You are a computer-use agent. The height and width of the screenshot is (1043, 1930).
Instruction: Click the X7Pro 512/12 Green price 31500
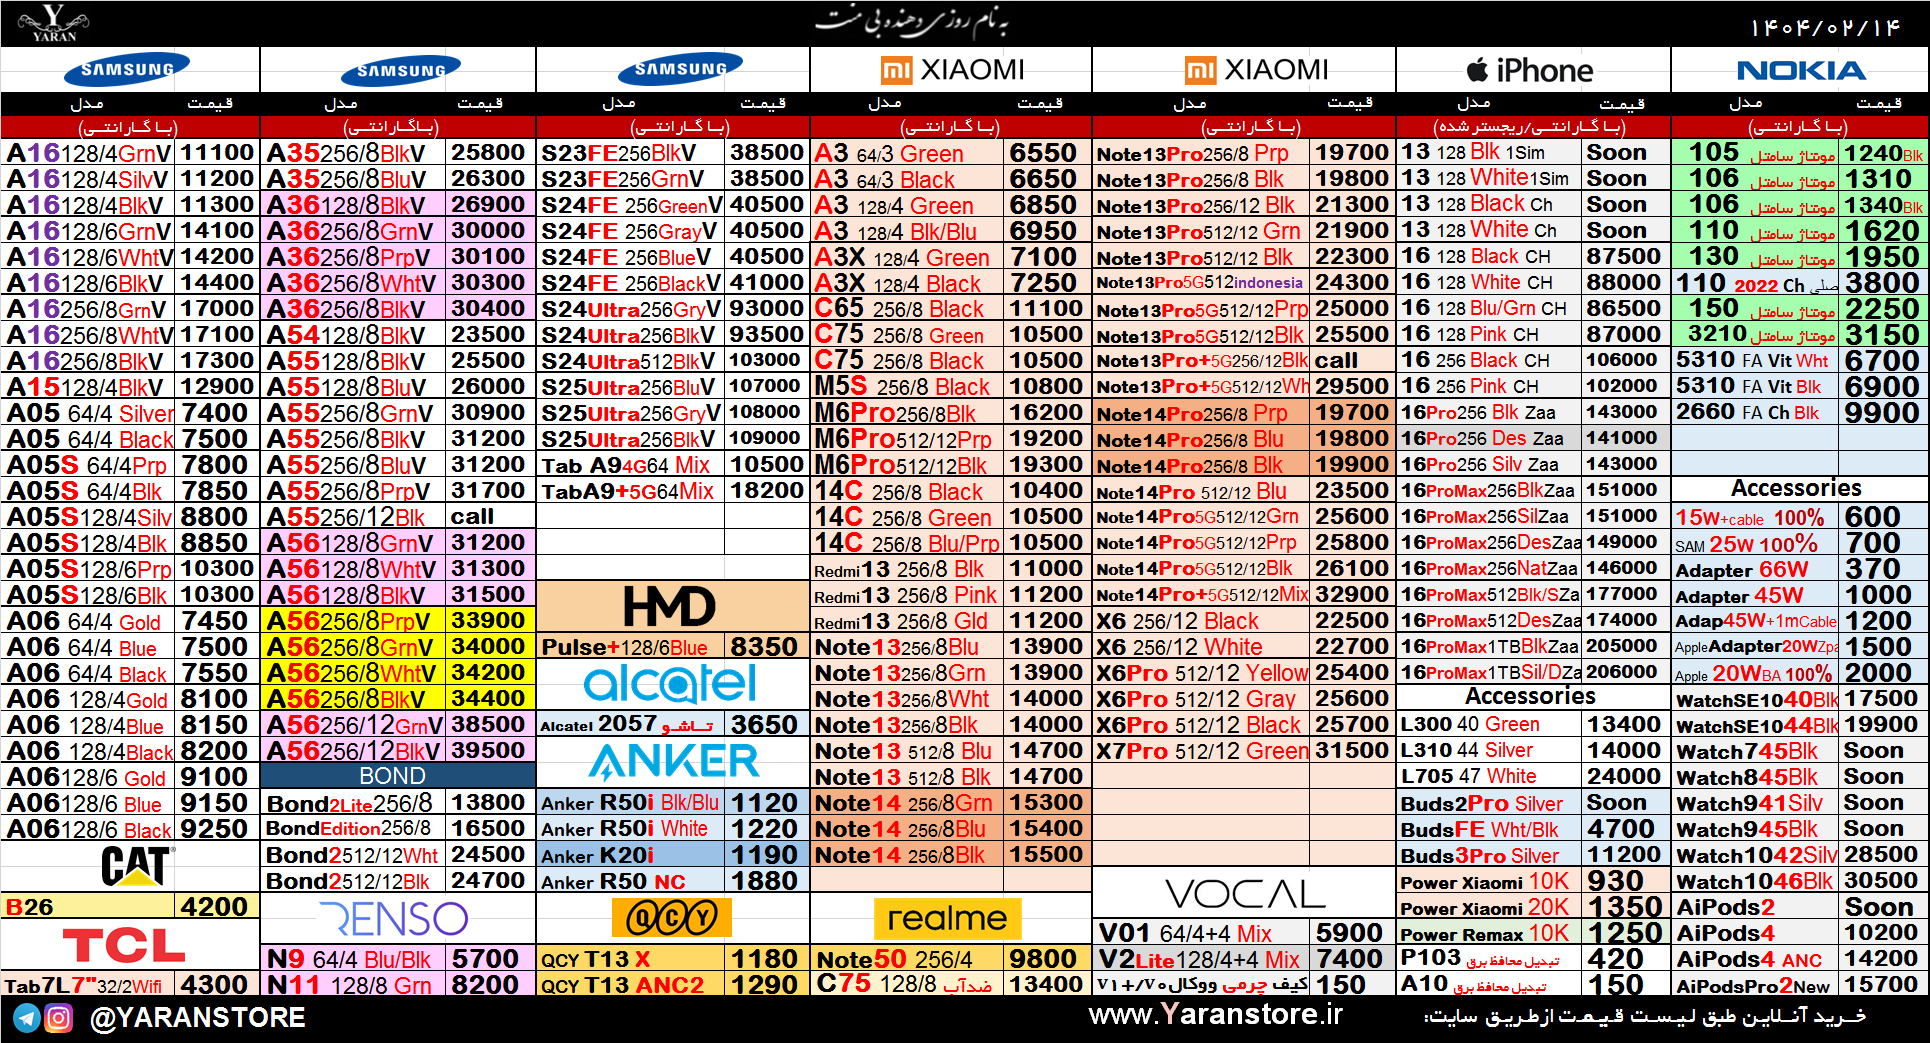click(1352, 750)
